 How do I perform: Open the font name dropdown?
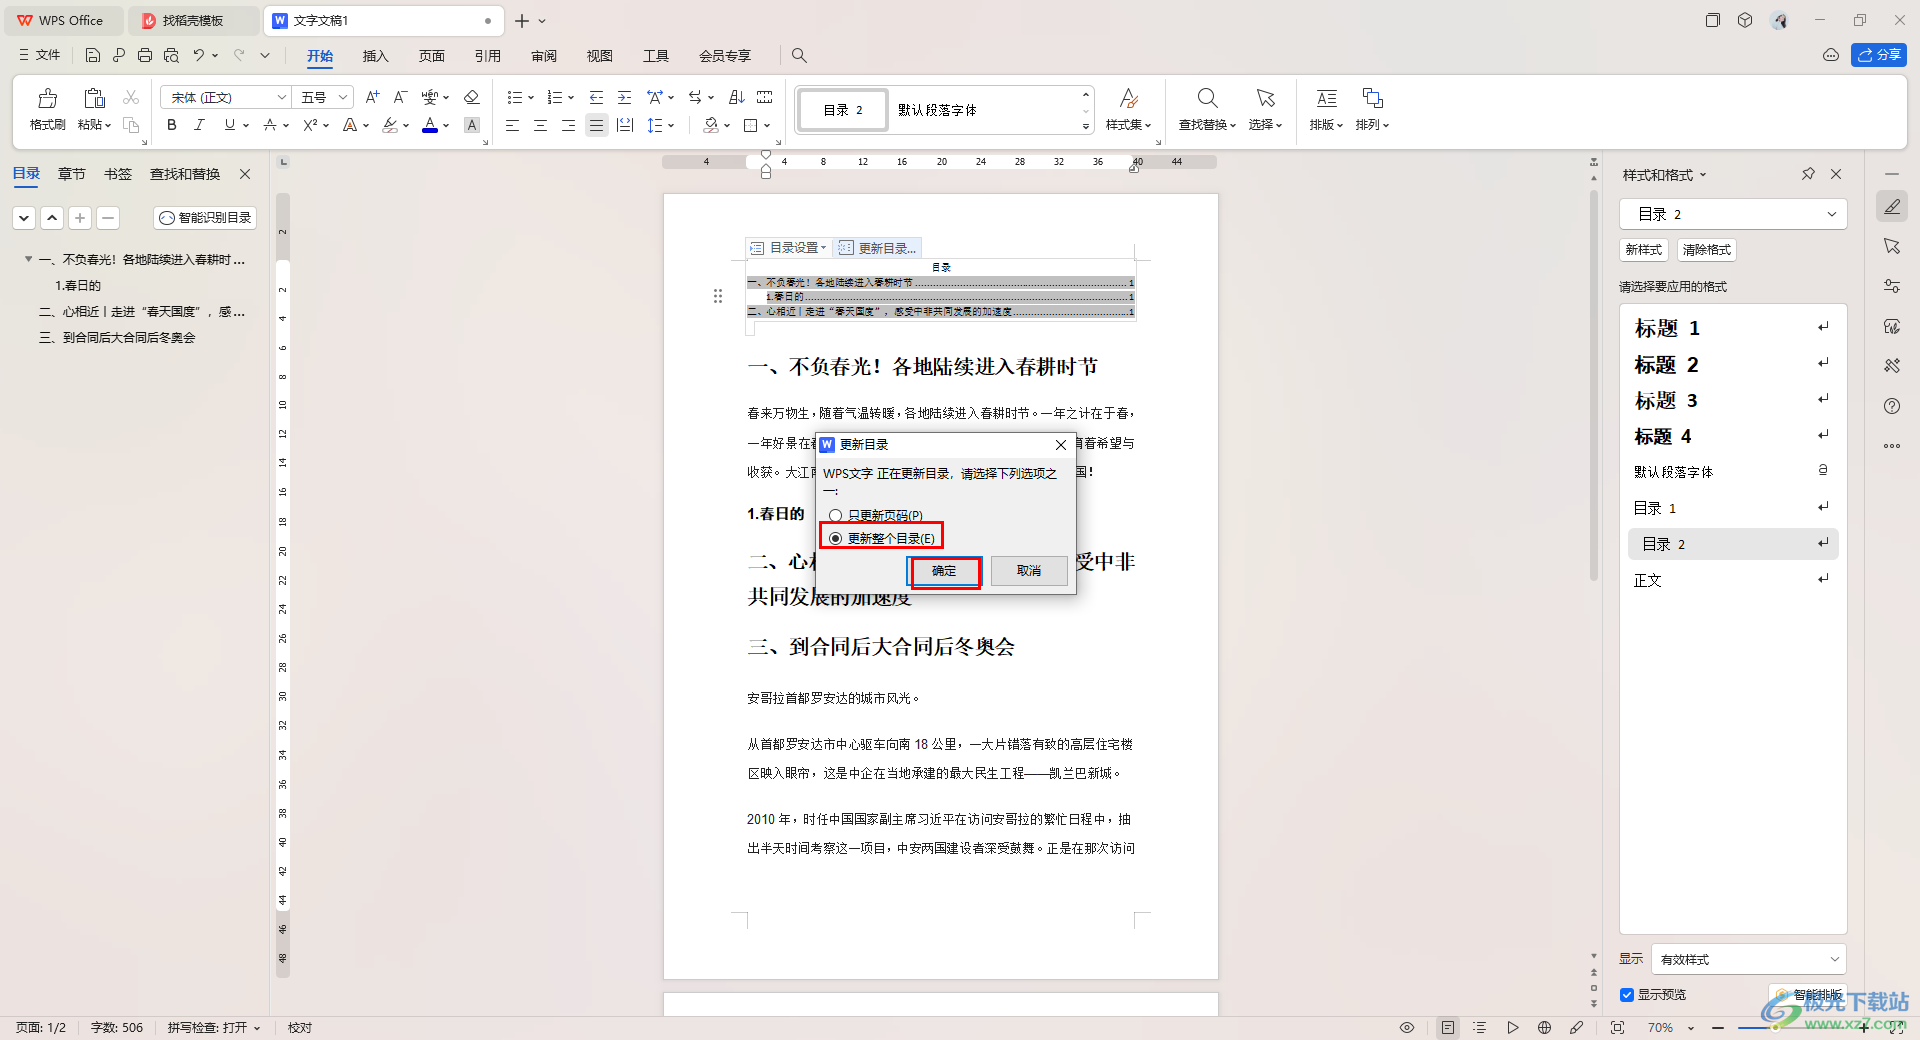281,97
